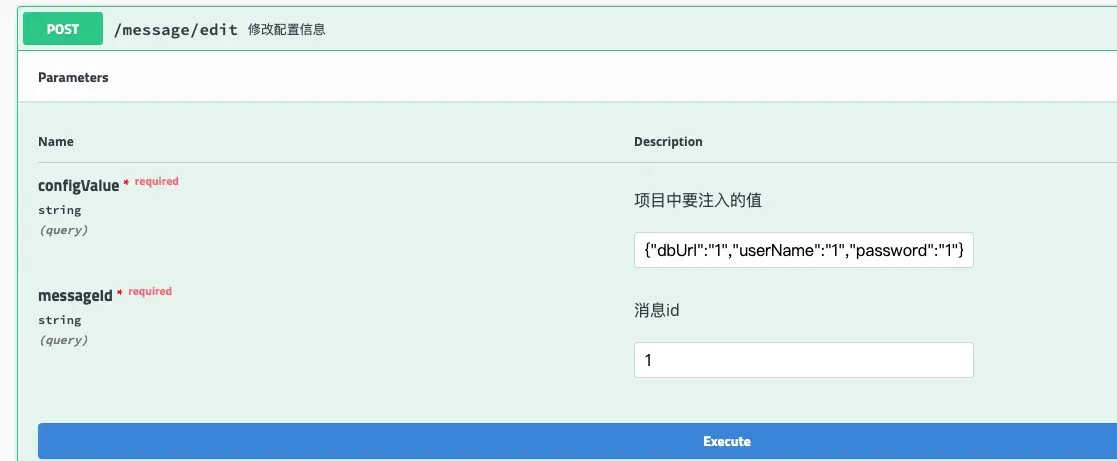Image resolution: width=1117 pixels, height=461 pixels.
Task: Focus the messageId input field containing 1
Action: (804, 361)
